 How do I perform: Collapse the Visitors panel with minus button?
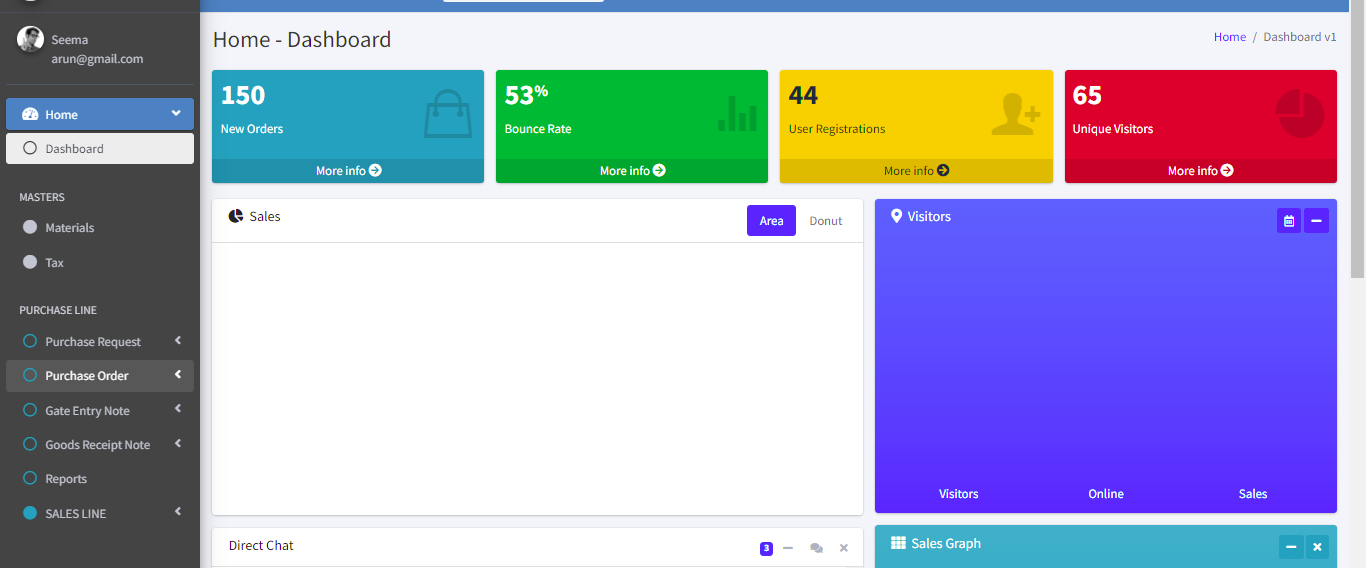pos(1316,221)
